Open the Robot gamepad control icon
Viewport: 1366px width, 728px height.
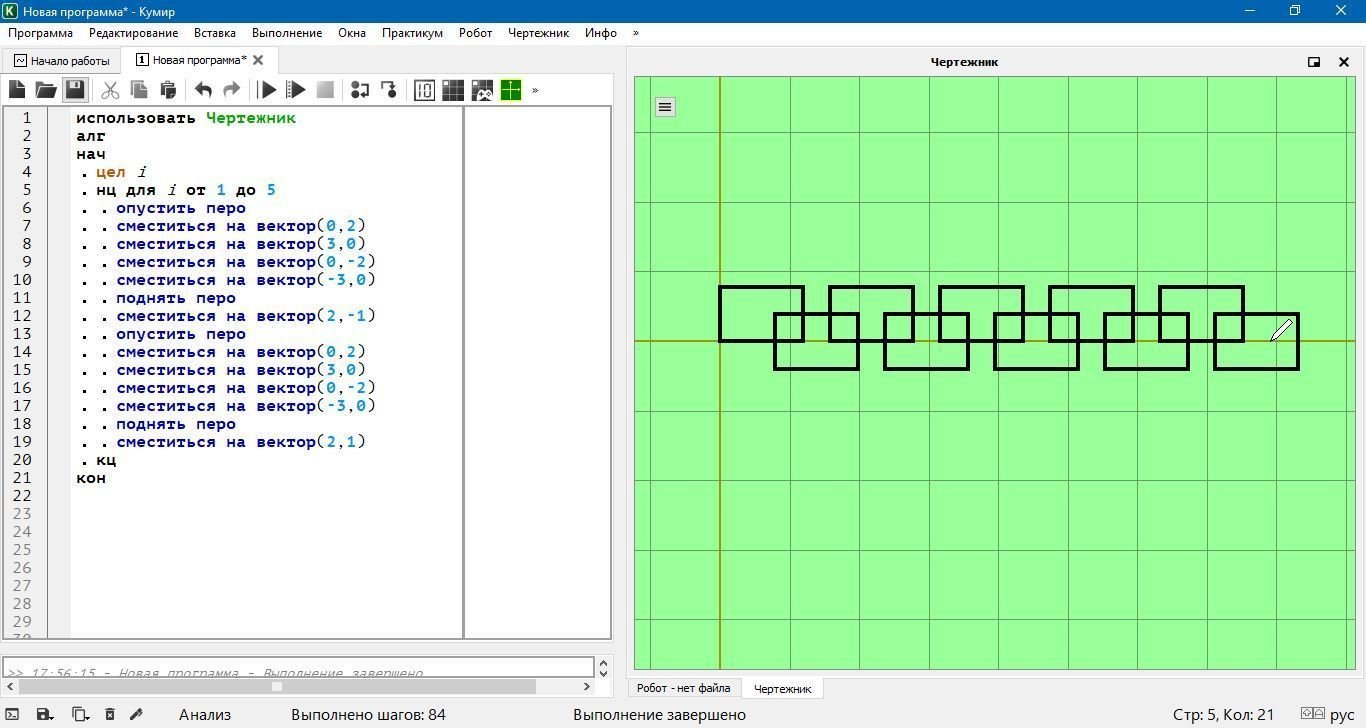(482, 90)
